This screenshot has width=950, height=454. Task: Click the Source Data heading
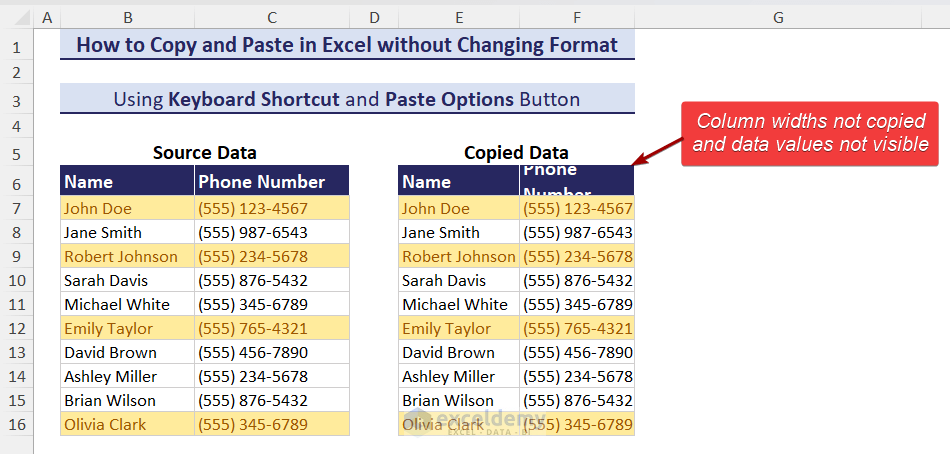click(x=204, y=153)
